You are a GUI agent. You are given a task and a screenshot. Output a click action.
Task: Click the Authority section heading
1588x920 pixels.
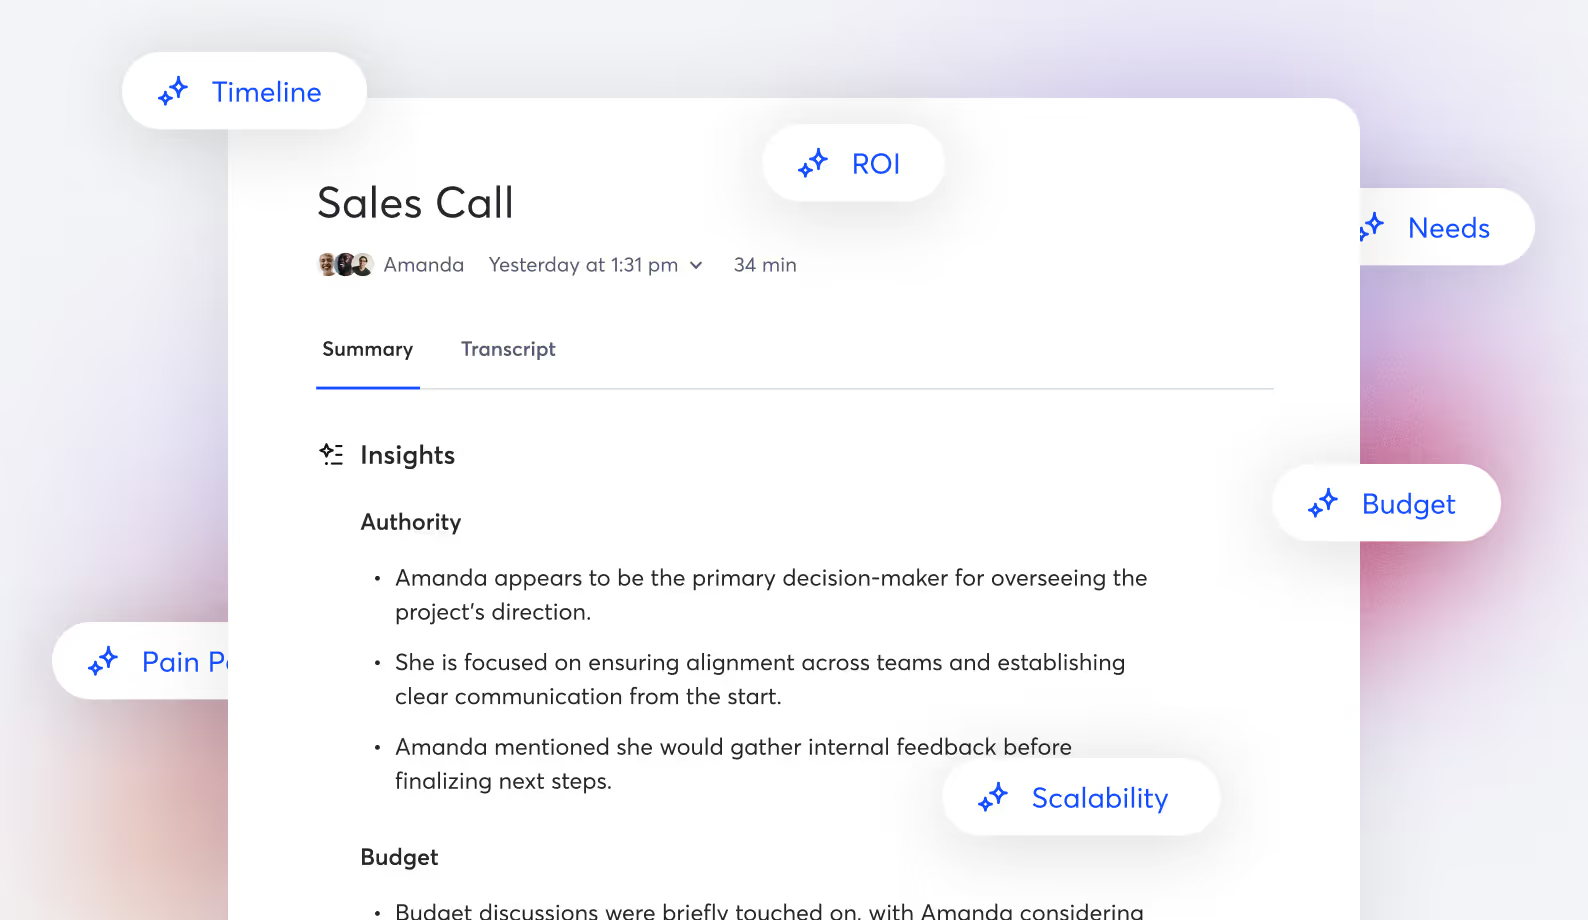pos(411,522)
